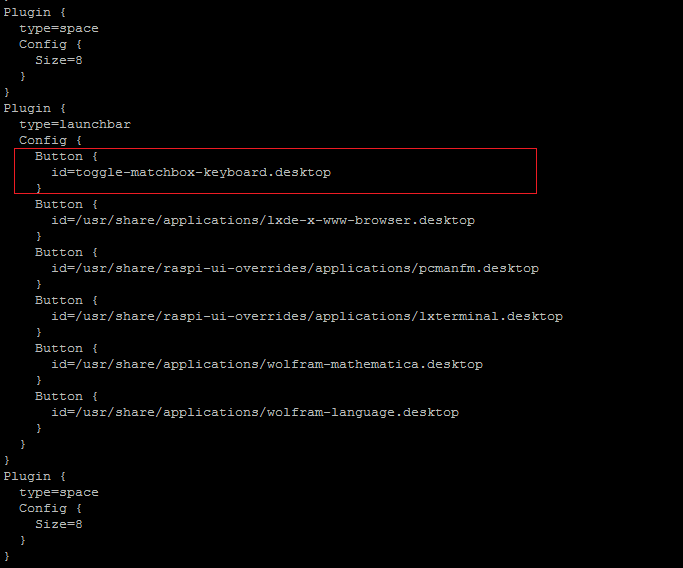This screenshot has width=683, height=568.
Task: Click the toggle-matchbox-keyboard.desktop id line
Action: (x=190, y=172)
